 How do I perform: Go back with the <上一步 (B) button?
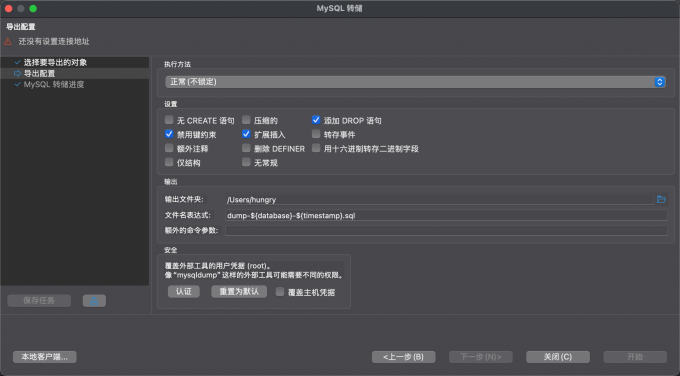click(x=403, y=357)
